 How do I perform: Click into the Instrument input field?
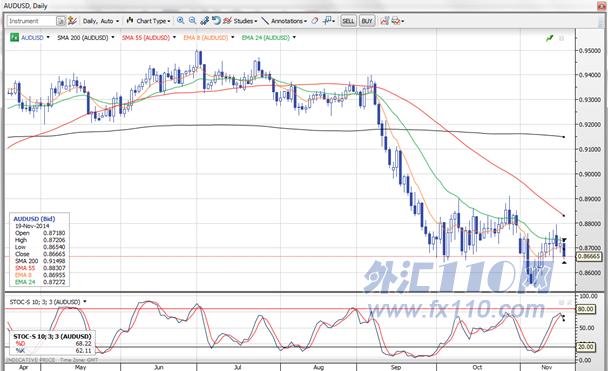32,21
